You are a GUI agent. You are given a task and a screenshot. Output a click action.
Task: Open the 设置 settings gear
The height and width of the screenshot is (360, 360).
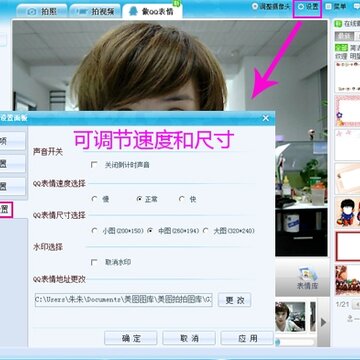[x=307, y=7]
